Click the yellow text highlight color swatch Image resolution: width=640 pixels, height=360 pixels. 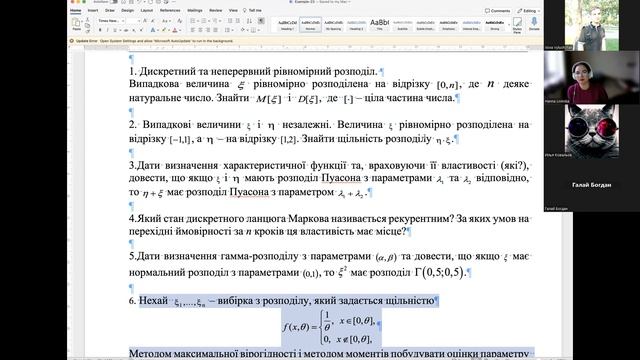164,30
